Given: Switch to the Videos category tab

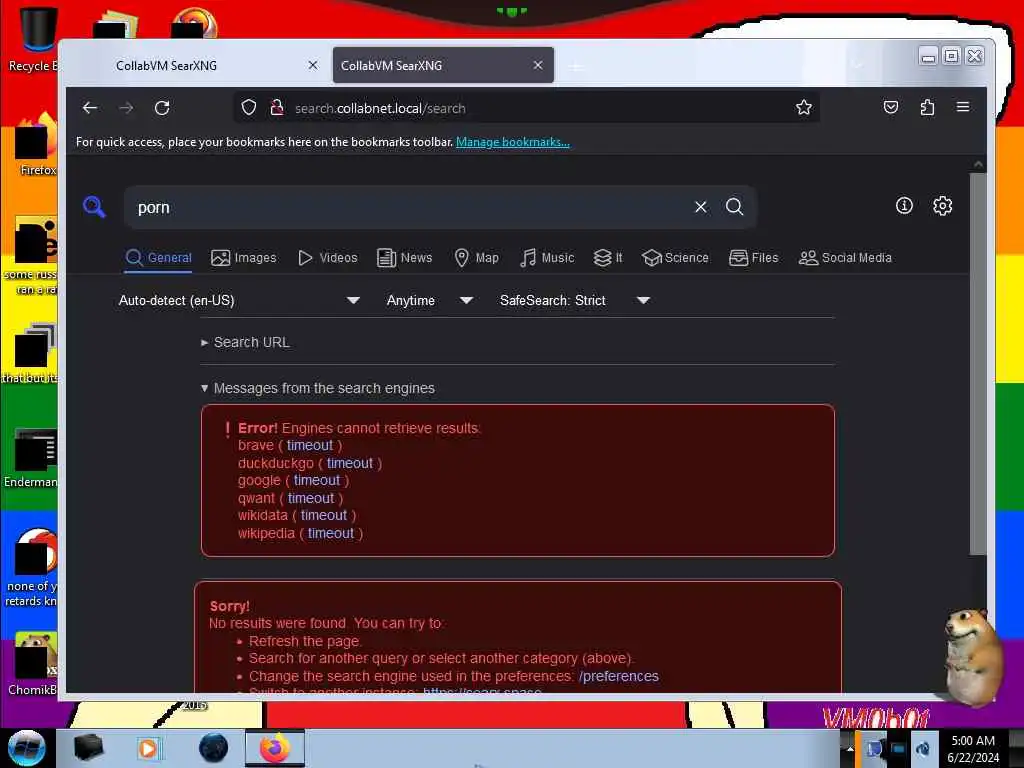Looking at the screenshot, I should click(327, 258).
